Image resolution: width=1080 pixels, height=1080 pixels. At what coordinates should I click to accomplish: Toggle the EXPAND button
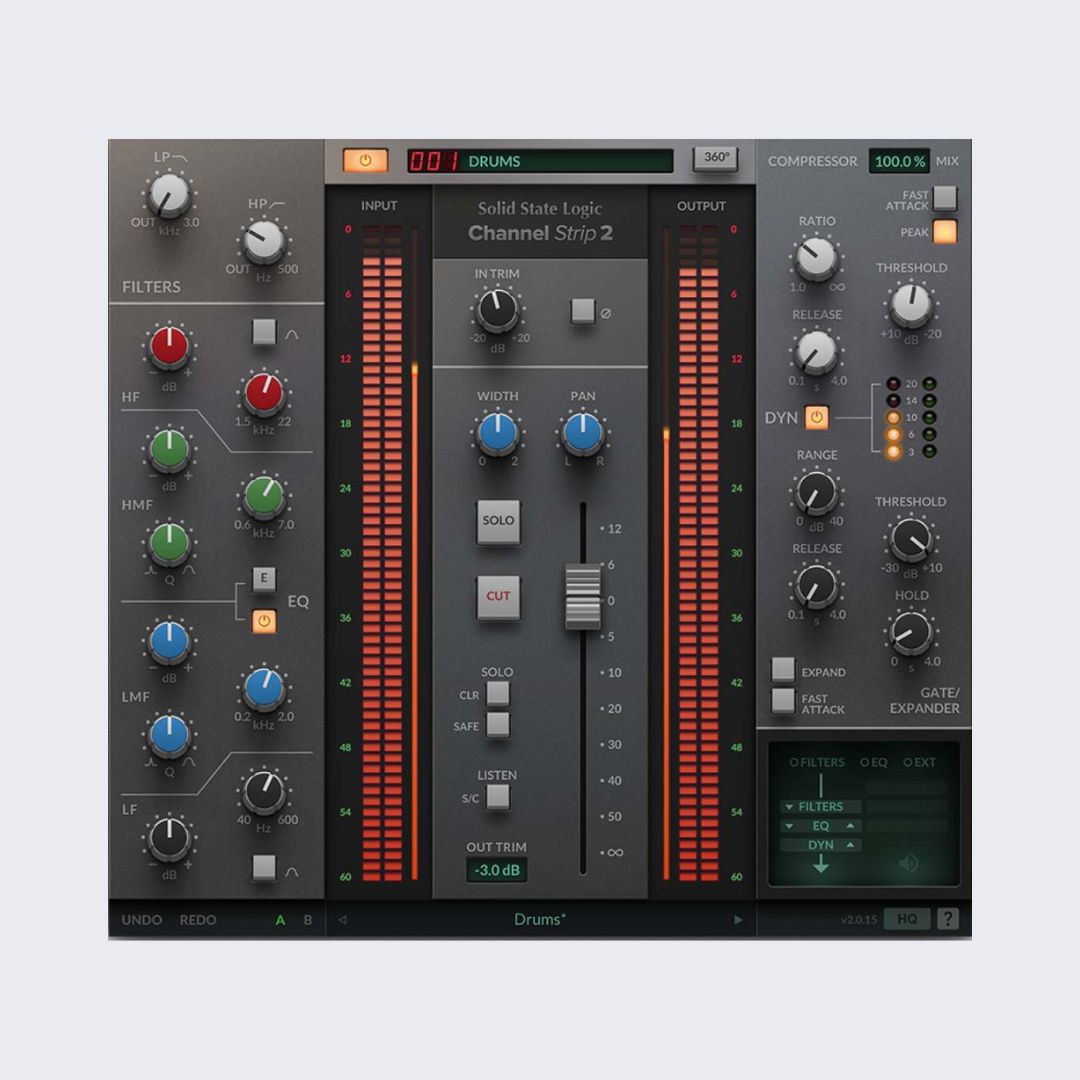[782, 669]
